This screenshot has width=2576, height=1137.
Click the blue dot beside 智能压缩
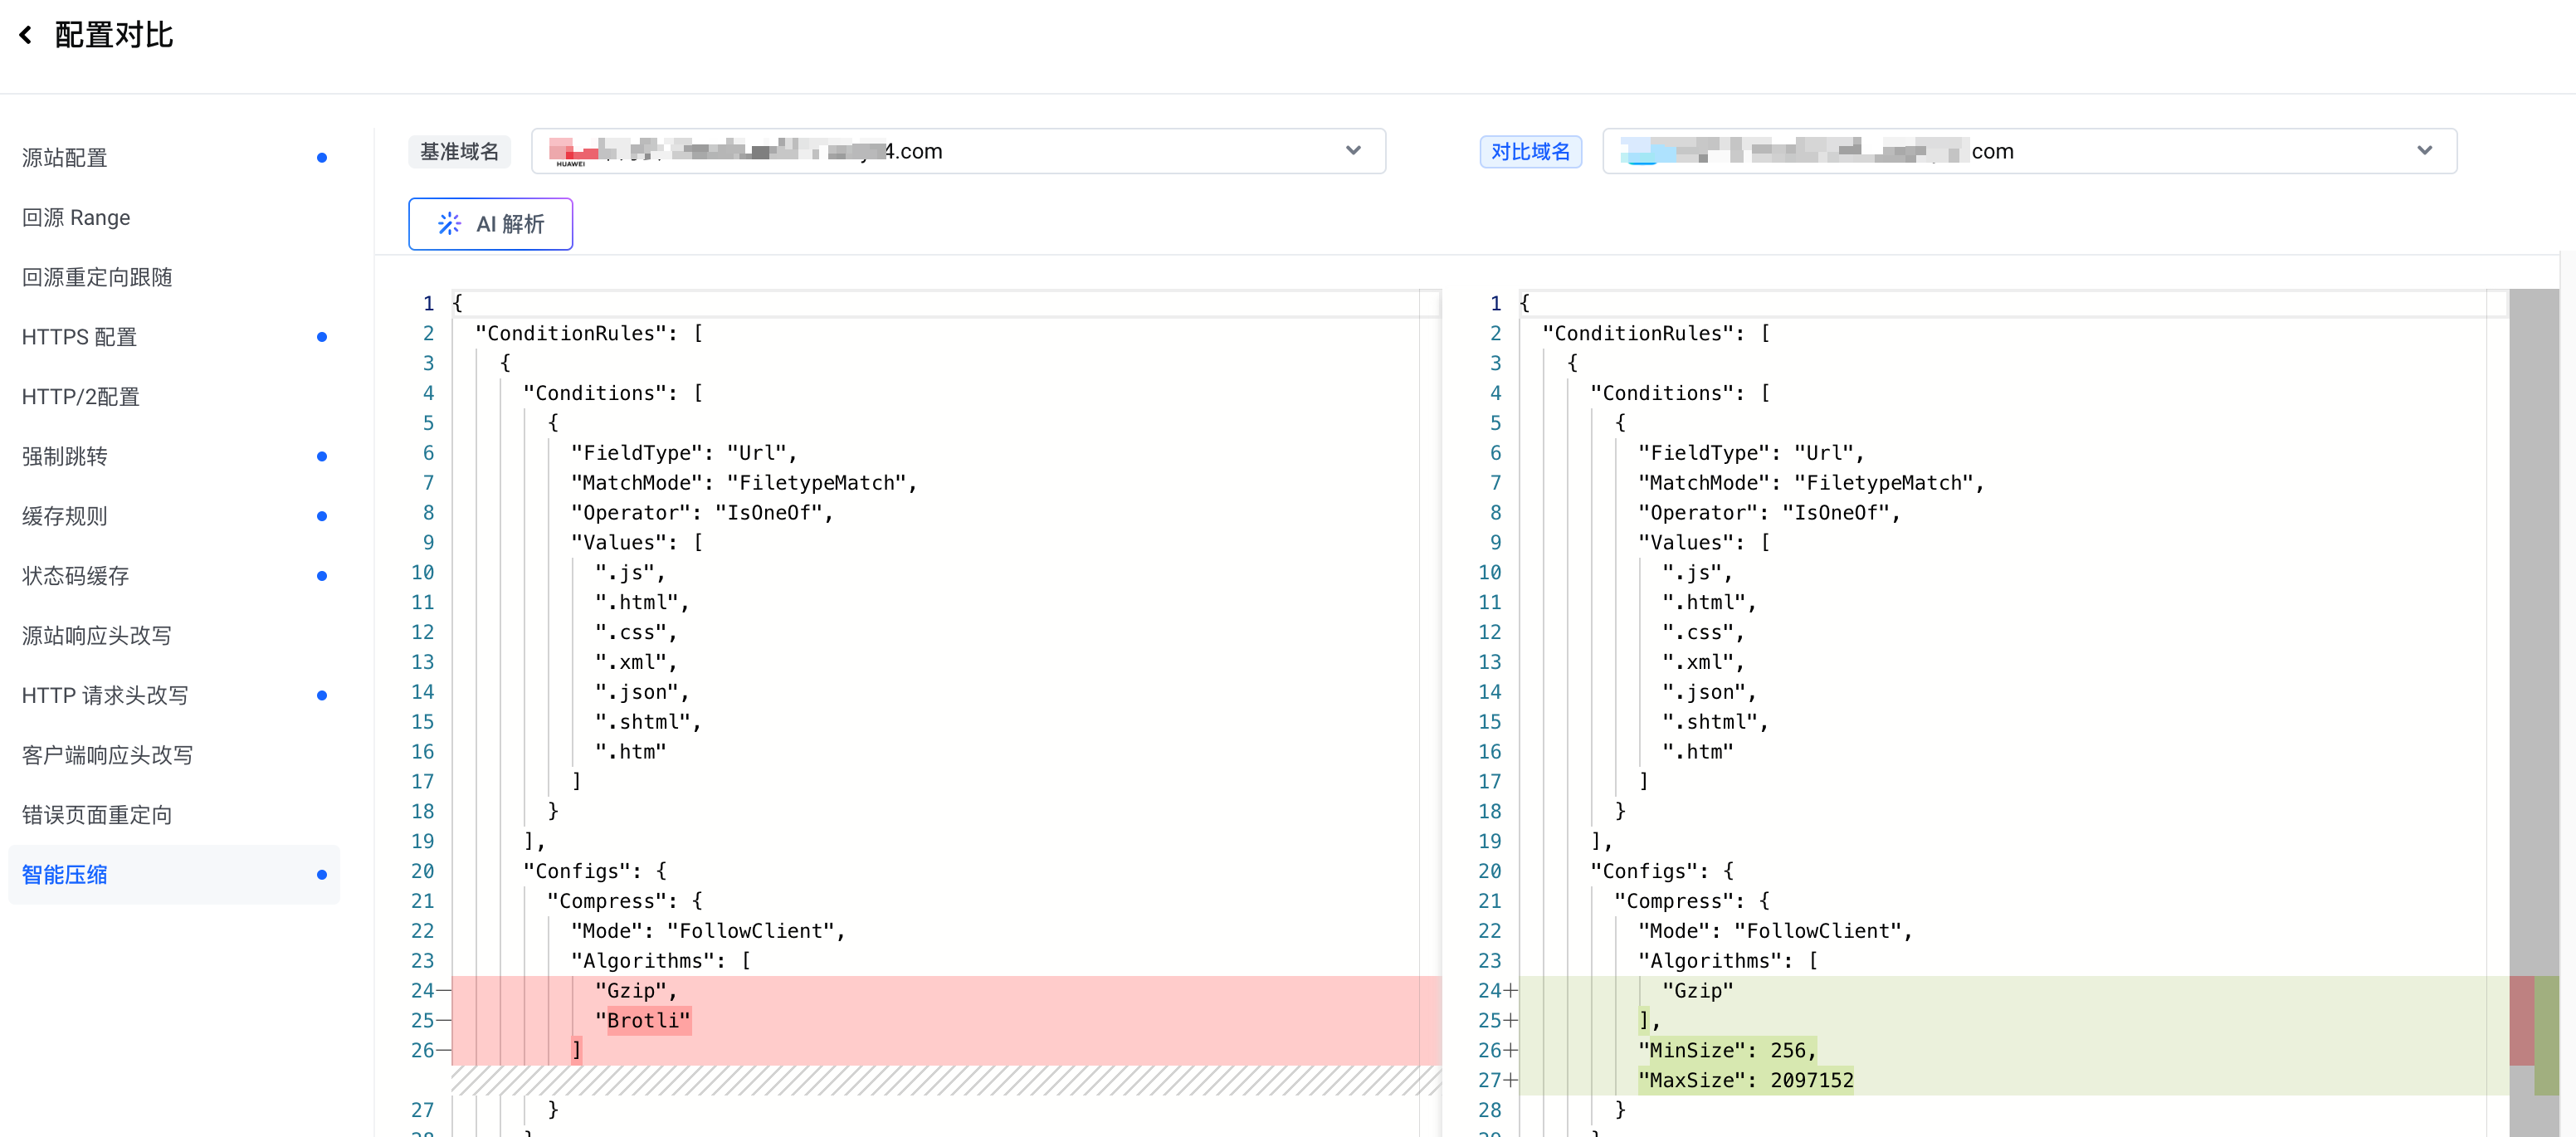[x=321, y=875]
